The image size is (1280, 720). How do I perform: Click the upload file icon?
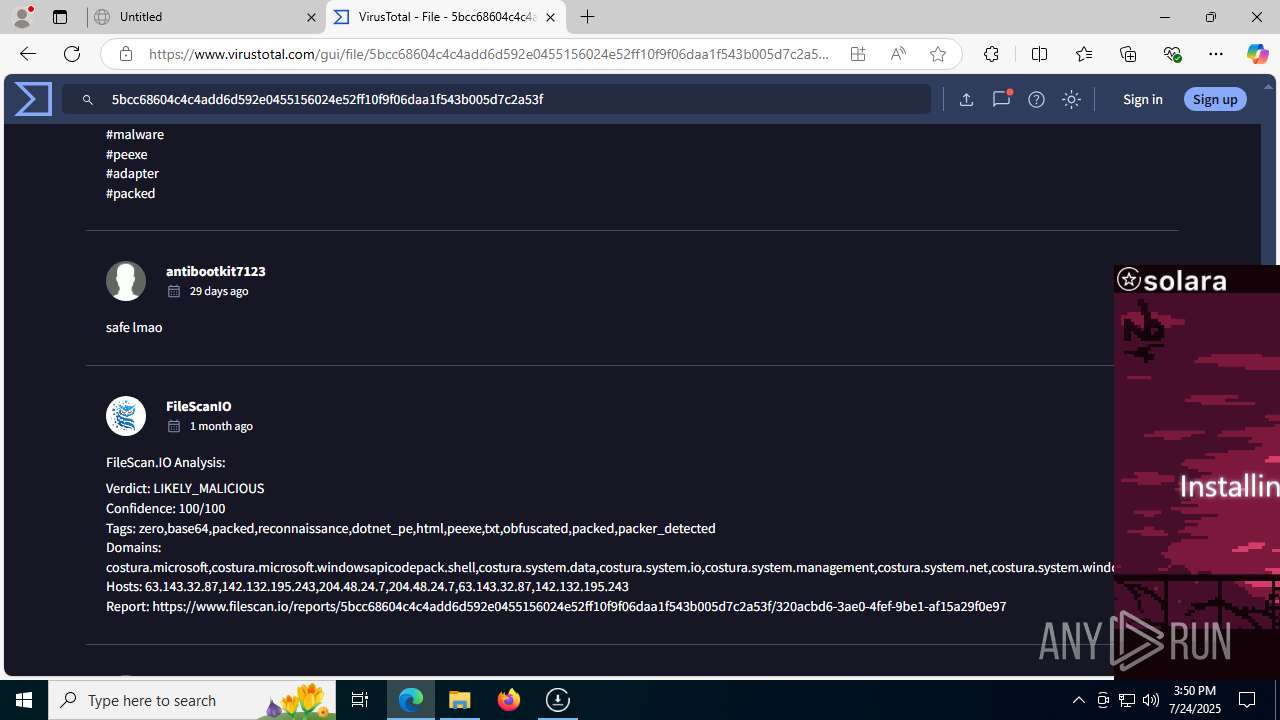pos(966,99)
